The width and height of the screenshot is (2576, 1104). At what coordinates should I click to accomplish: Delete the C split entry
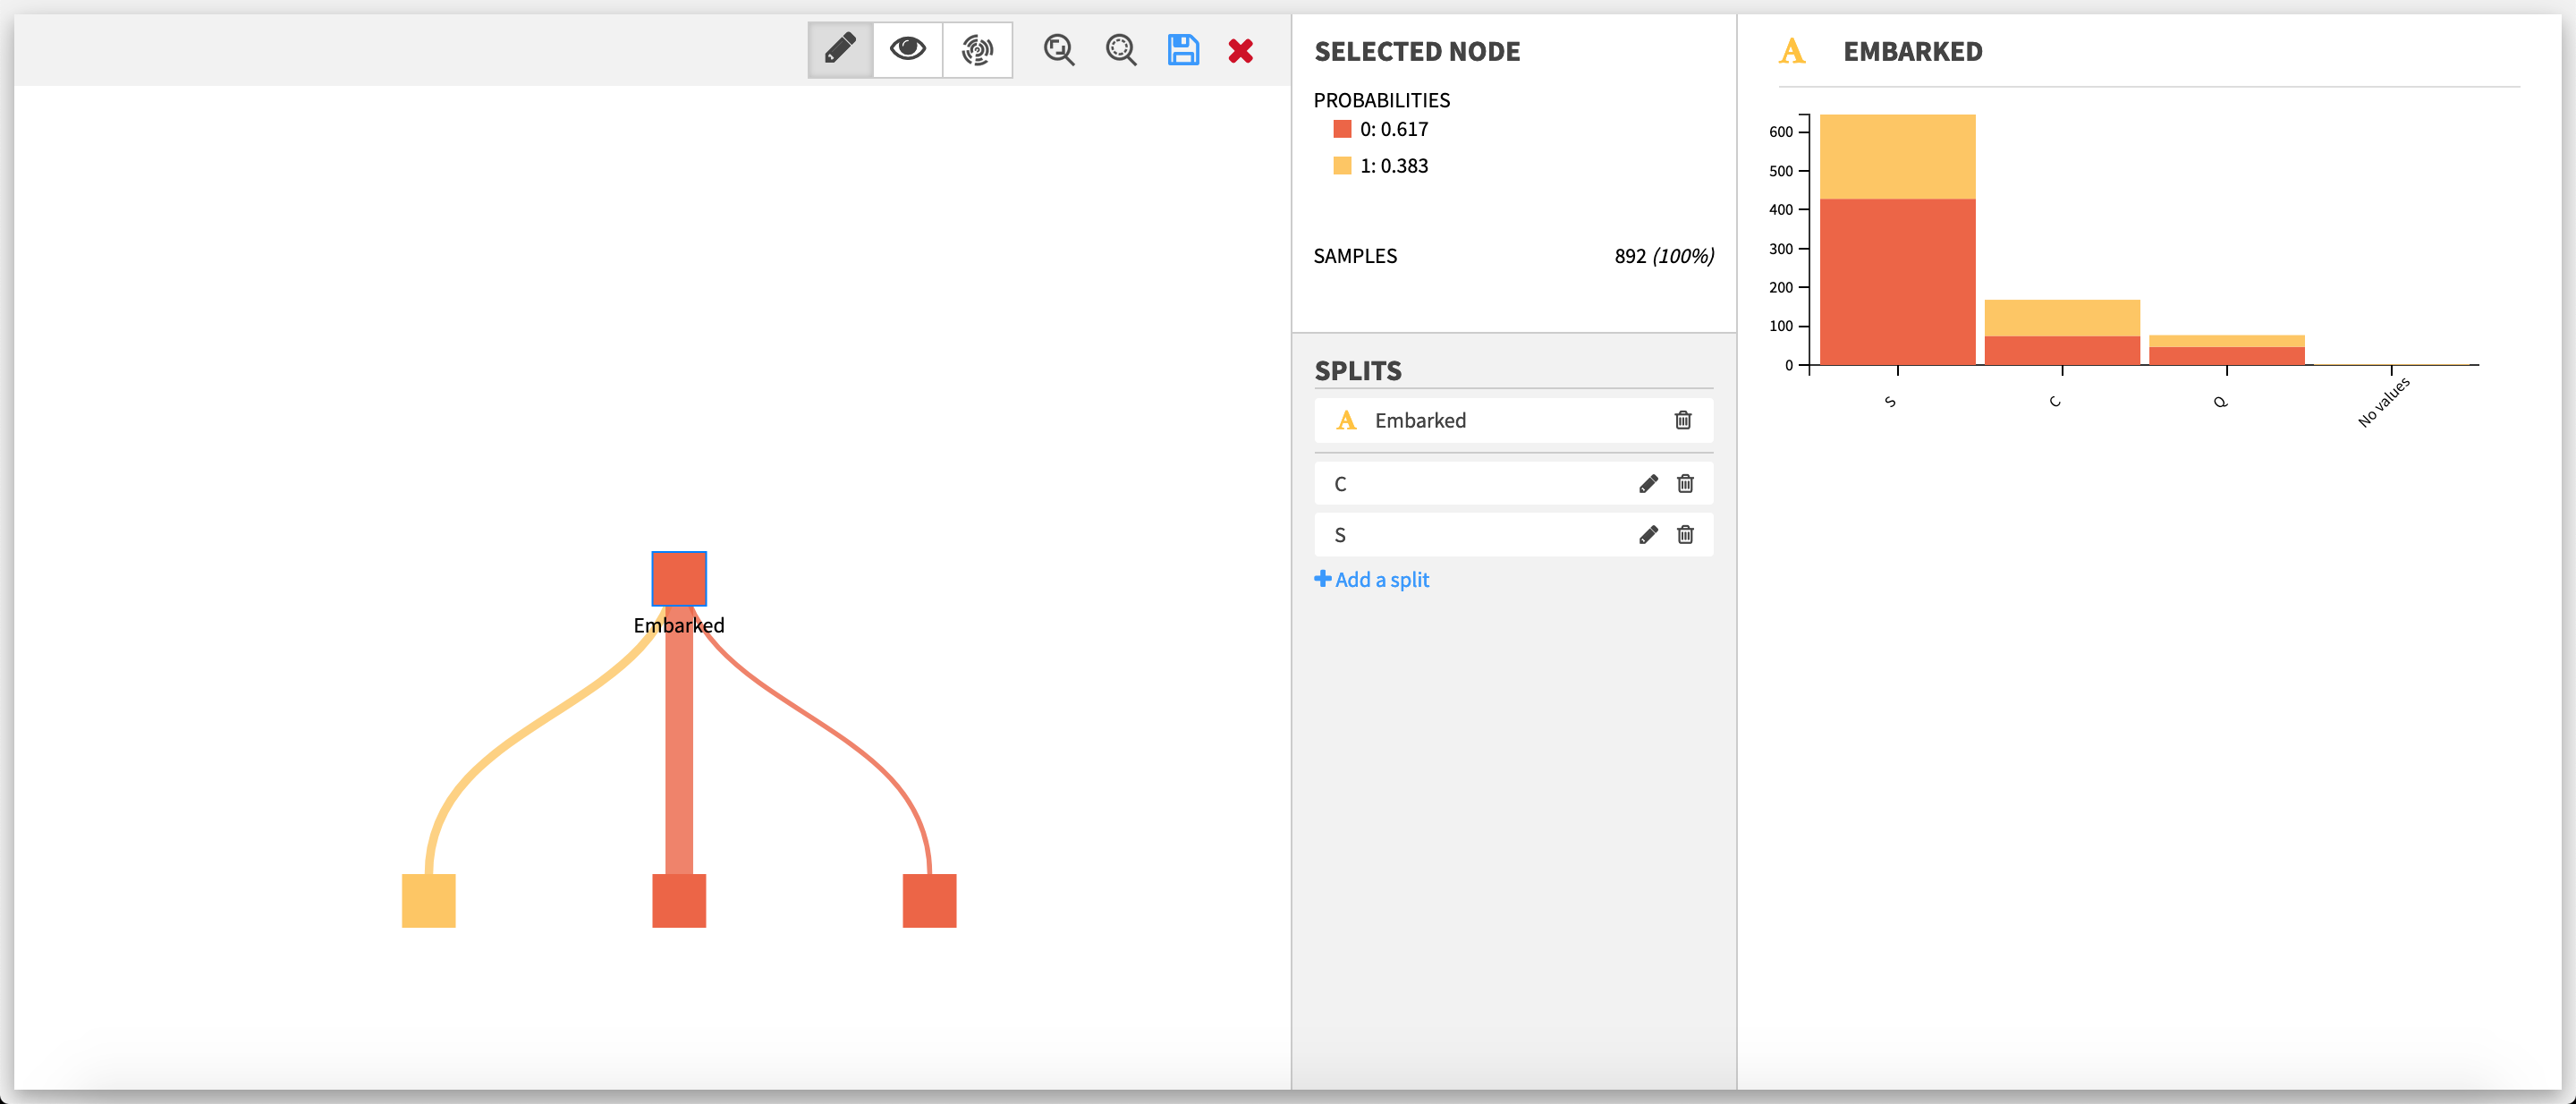[1685, 483]
